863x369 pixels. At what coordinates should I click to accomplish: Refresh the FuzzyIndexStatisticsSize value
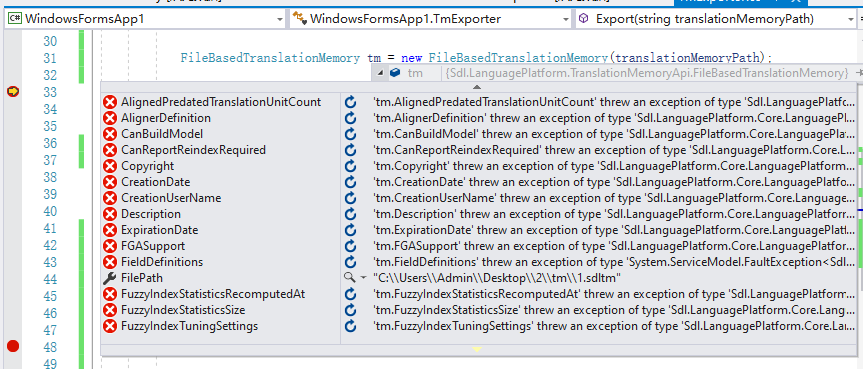350,310
